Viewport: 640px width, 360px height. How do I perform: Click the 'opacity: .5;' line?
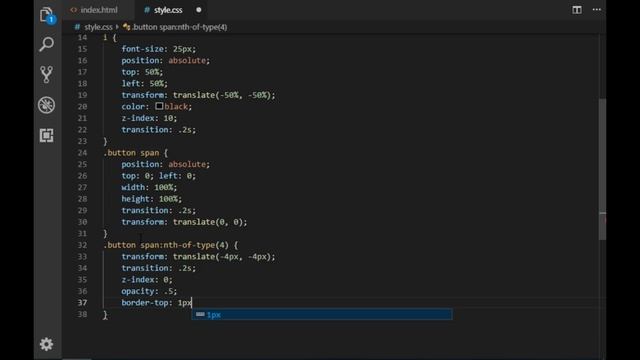click(149, 291)
